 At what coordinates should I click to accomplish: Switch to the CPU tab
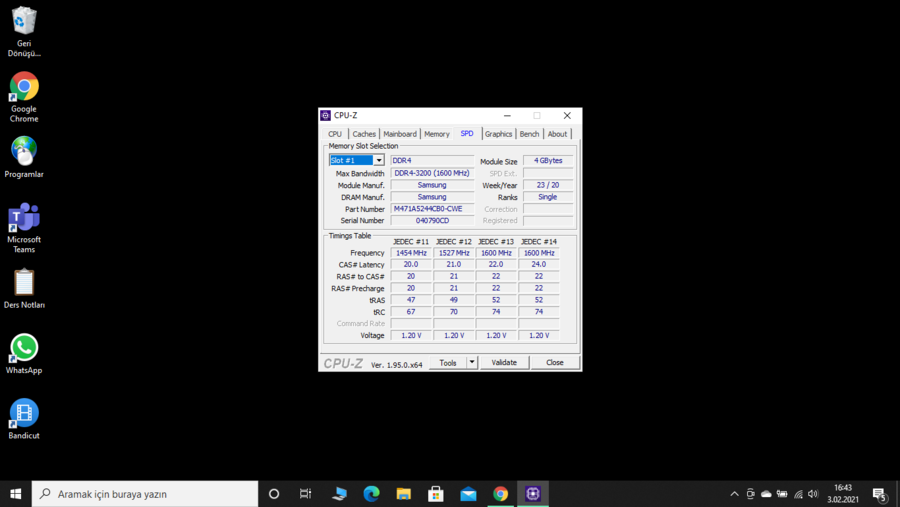point(335,134)
